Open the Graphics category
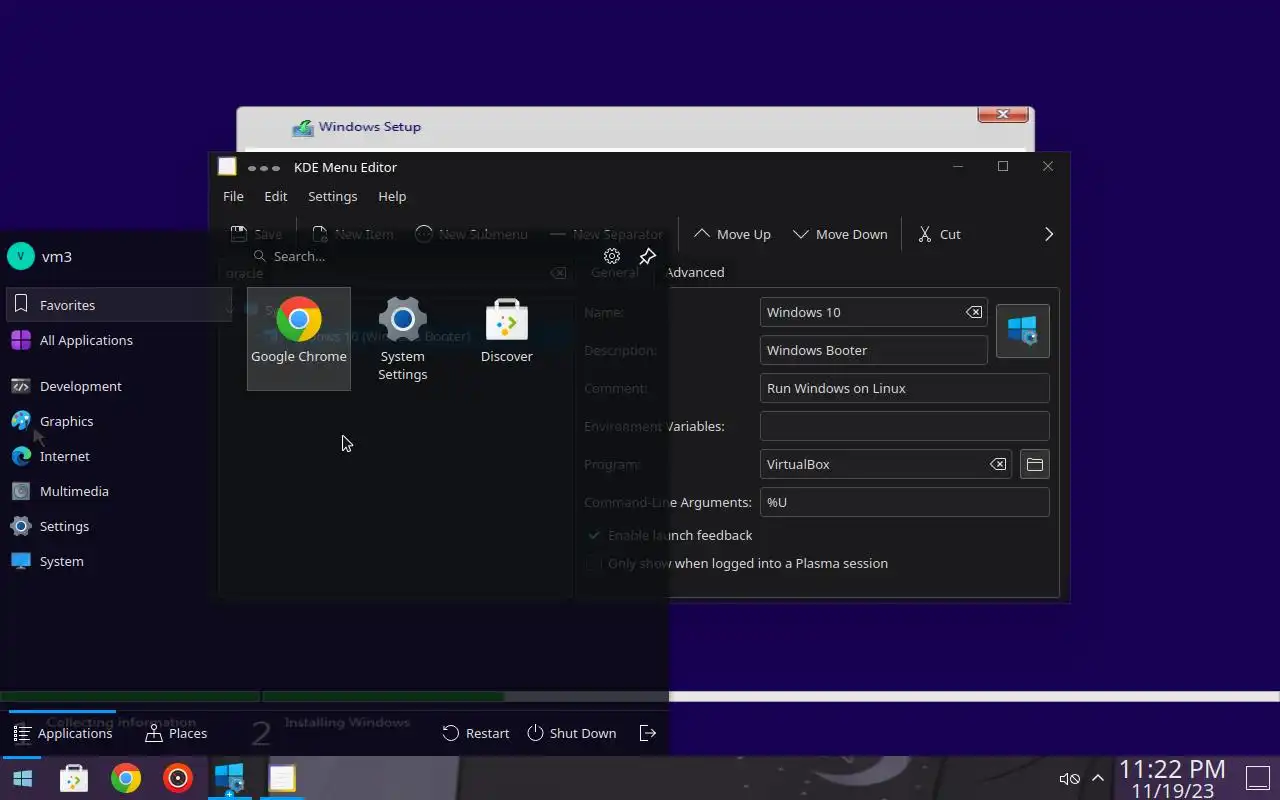This screenshot has height=800, width=1280. [118, 421]
